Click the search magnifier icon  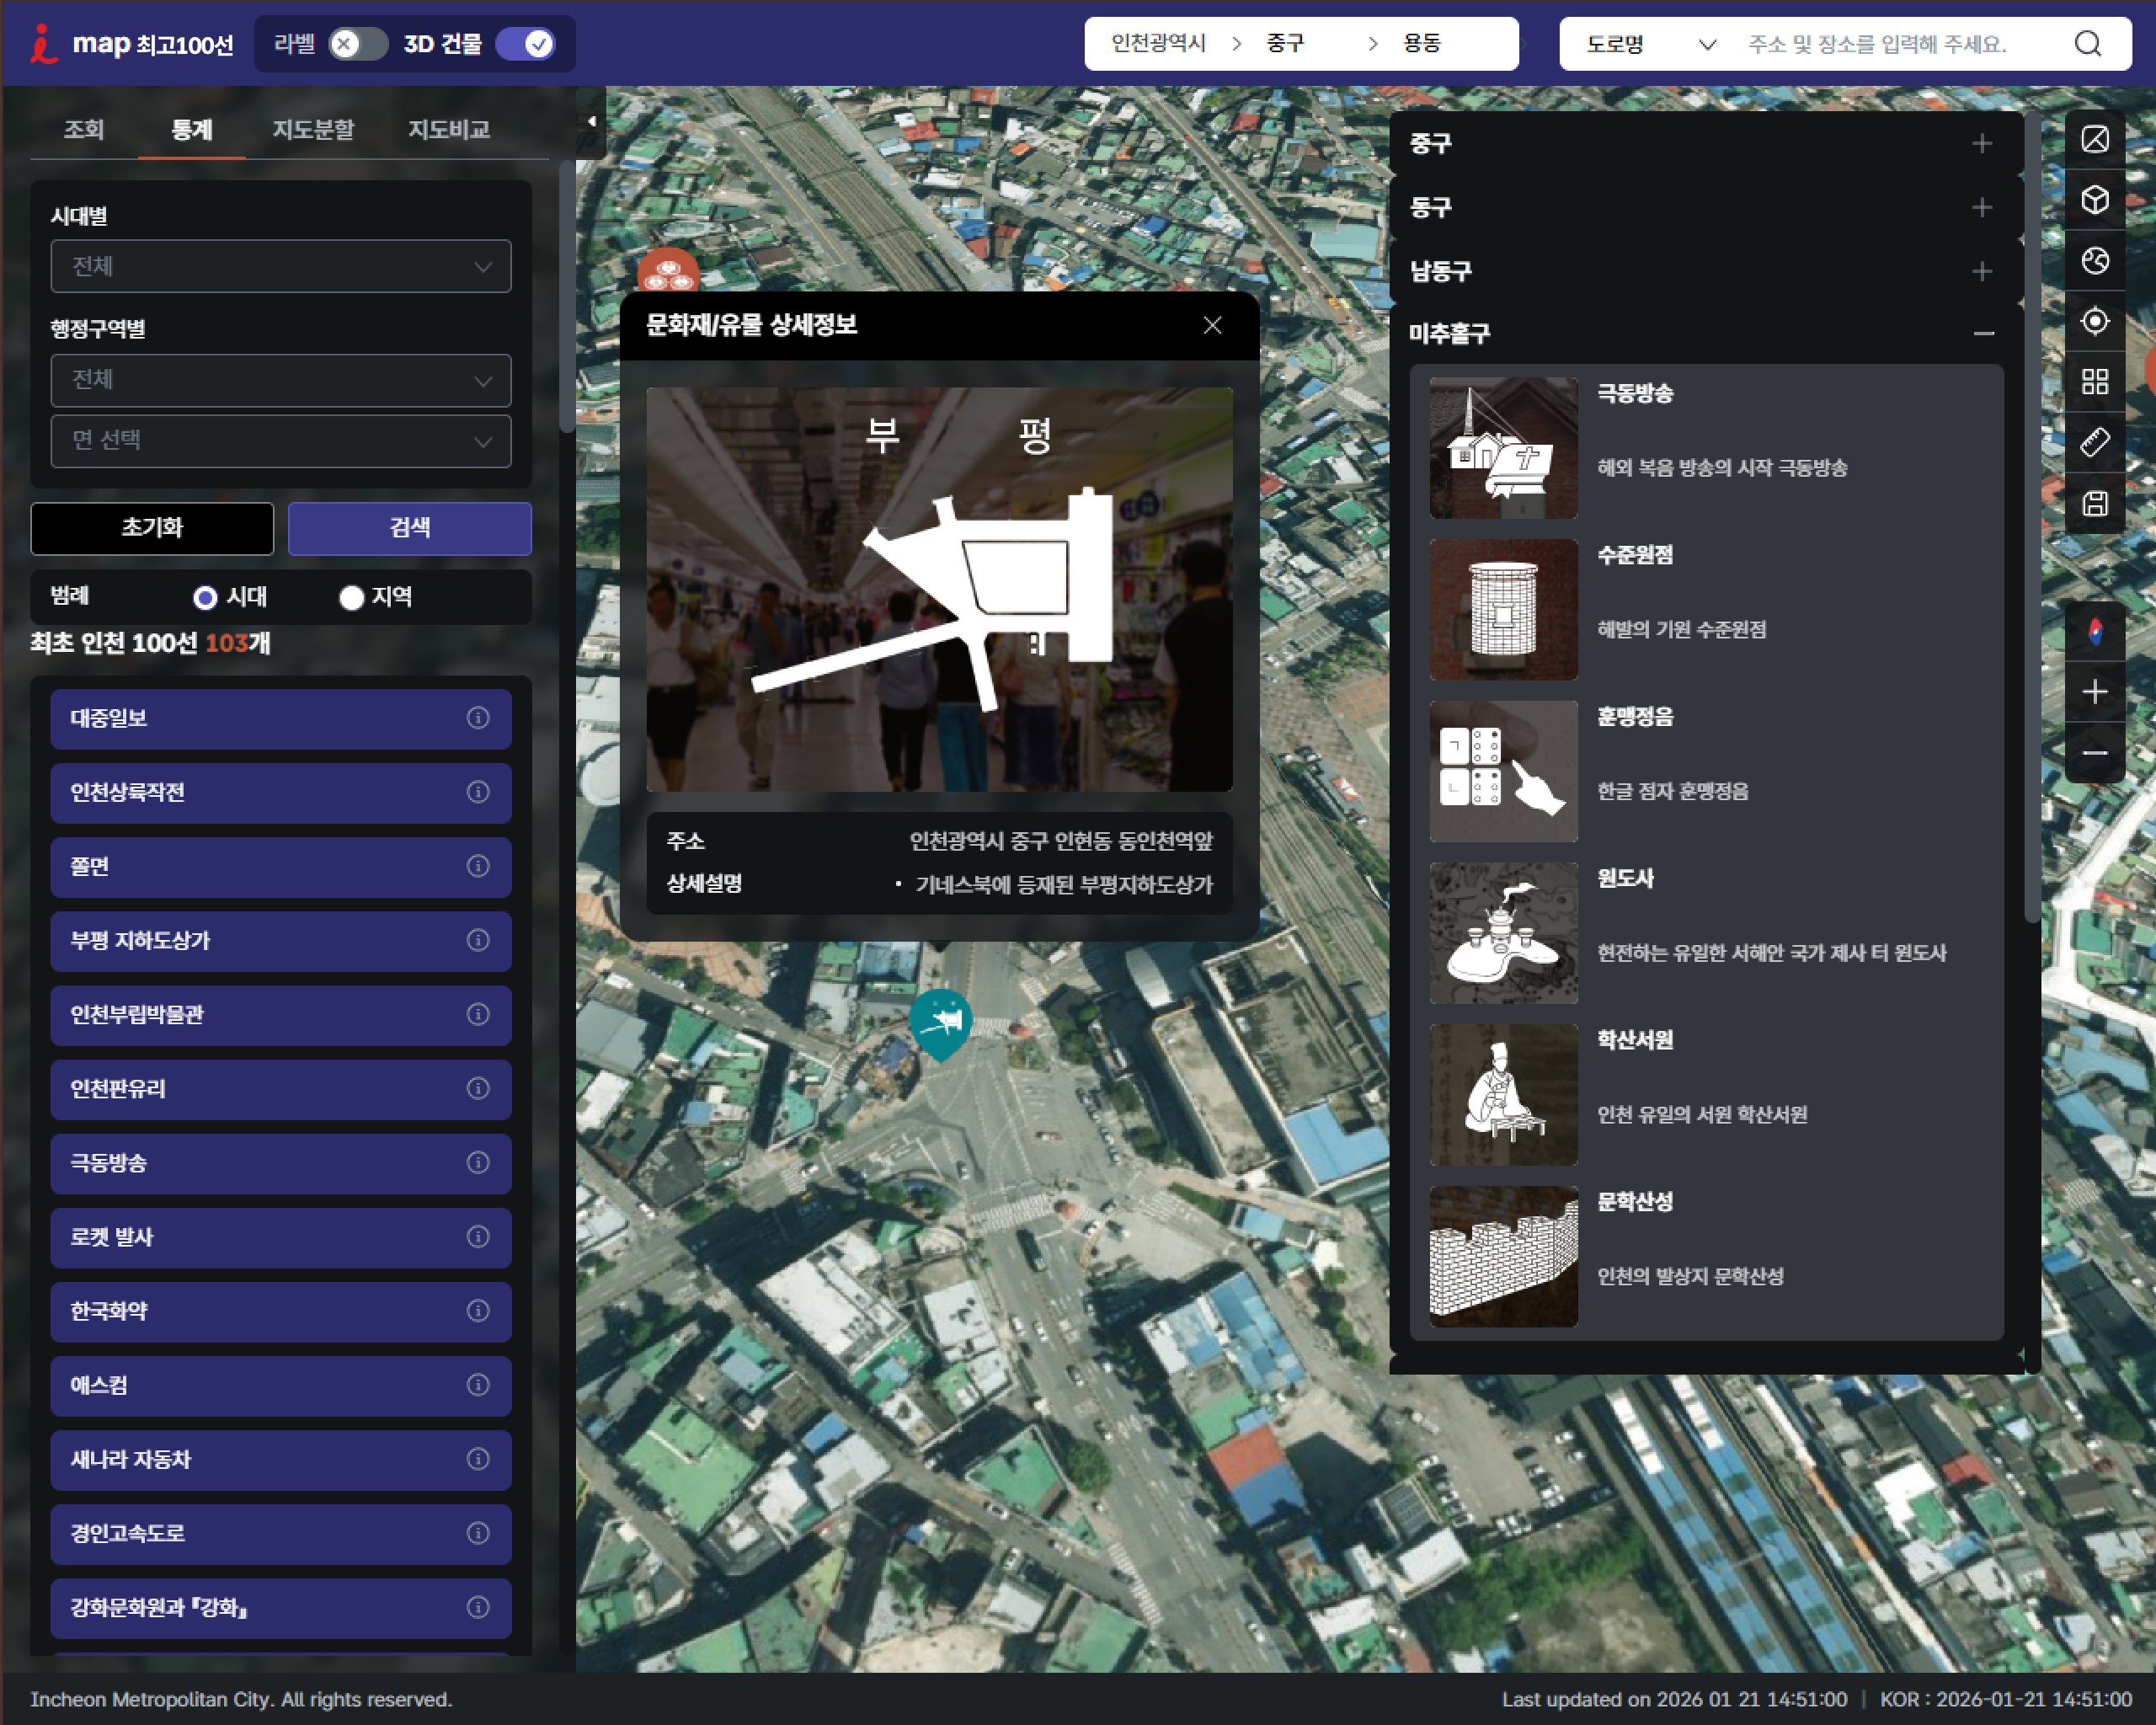2087,44
